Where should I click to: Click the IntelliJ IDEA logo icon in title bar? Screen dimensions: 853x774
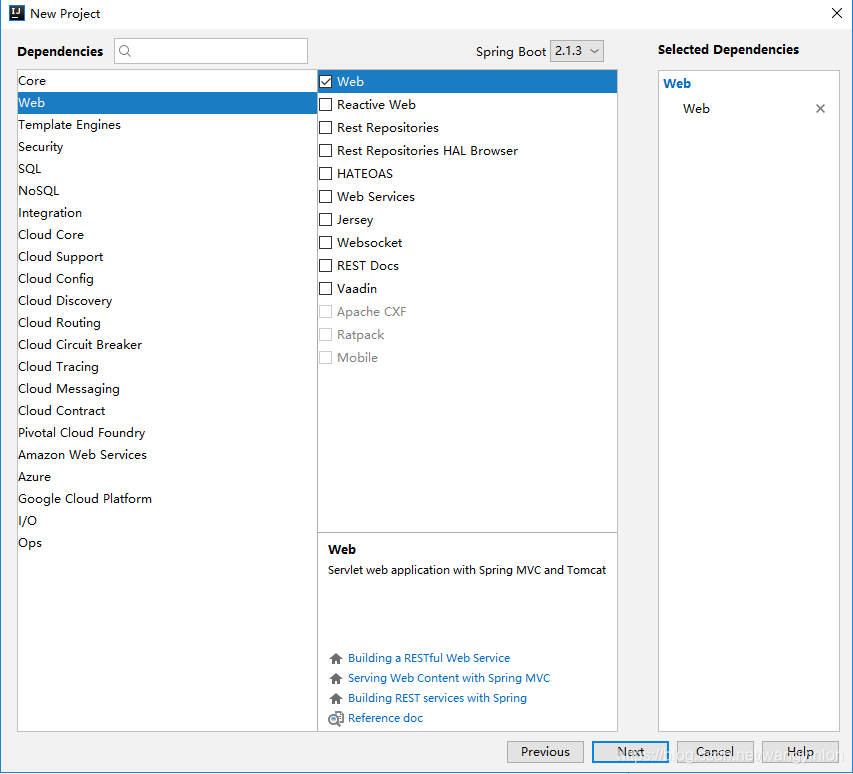16,13
